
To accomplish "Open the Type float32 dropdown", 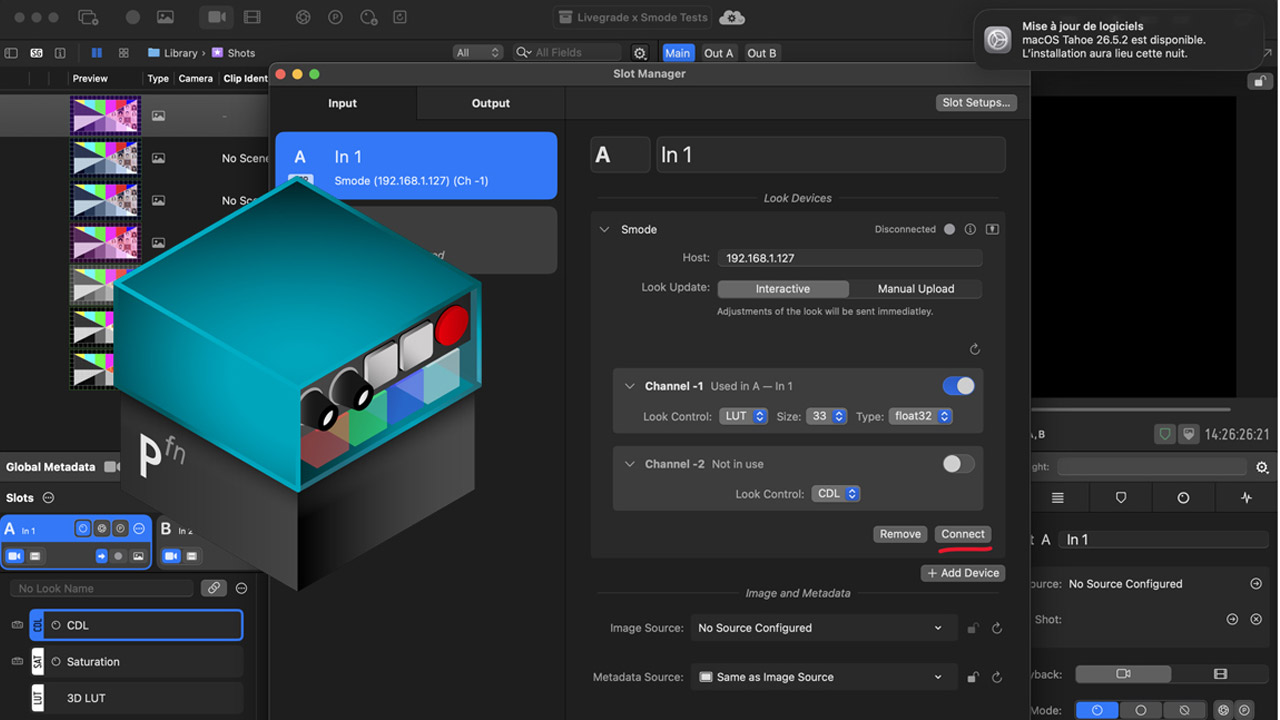I will pos(920,416).
